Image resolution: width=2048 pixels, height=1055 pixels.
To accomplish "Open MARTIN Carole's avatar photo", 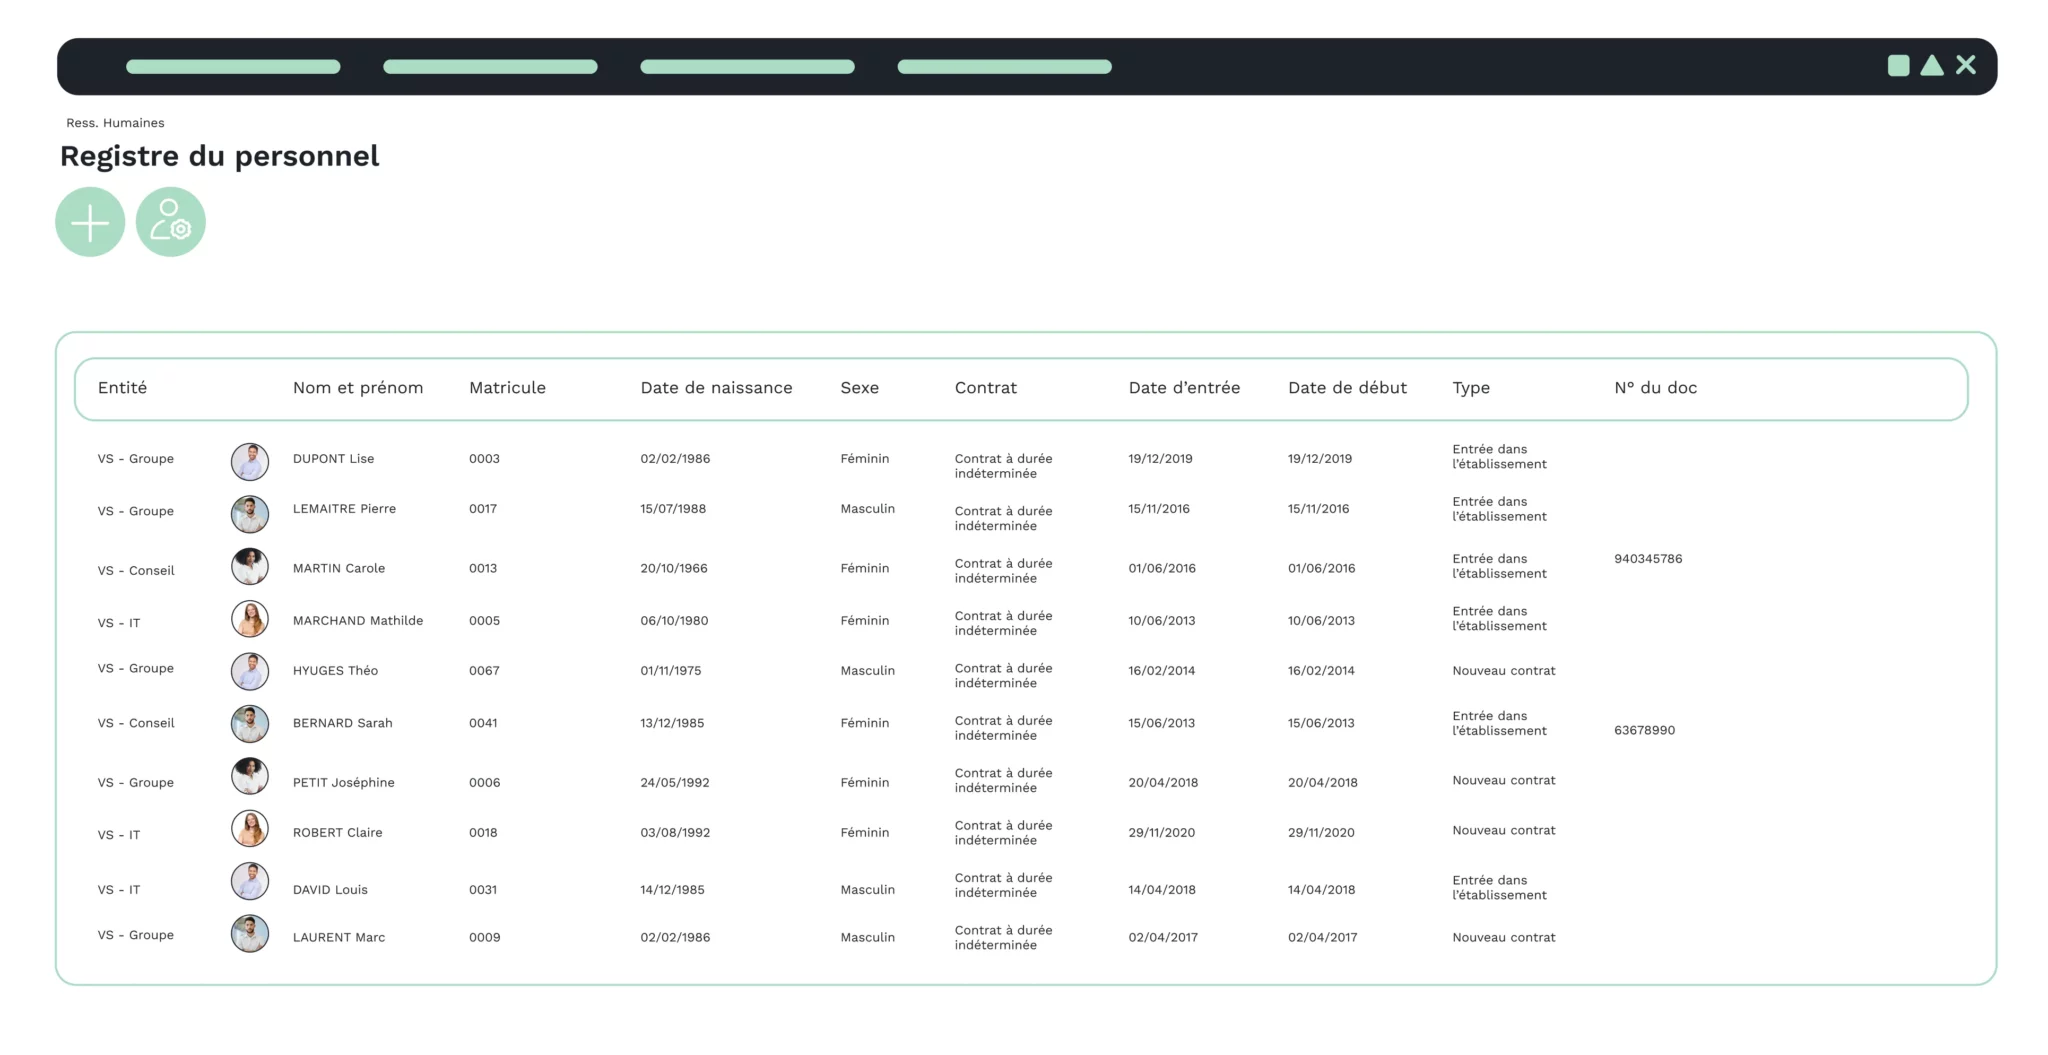I will [x=250, y=567].
